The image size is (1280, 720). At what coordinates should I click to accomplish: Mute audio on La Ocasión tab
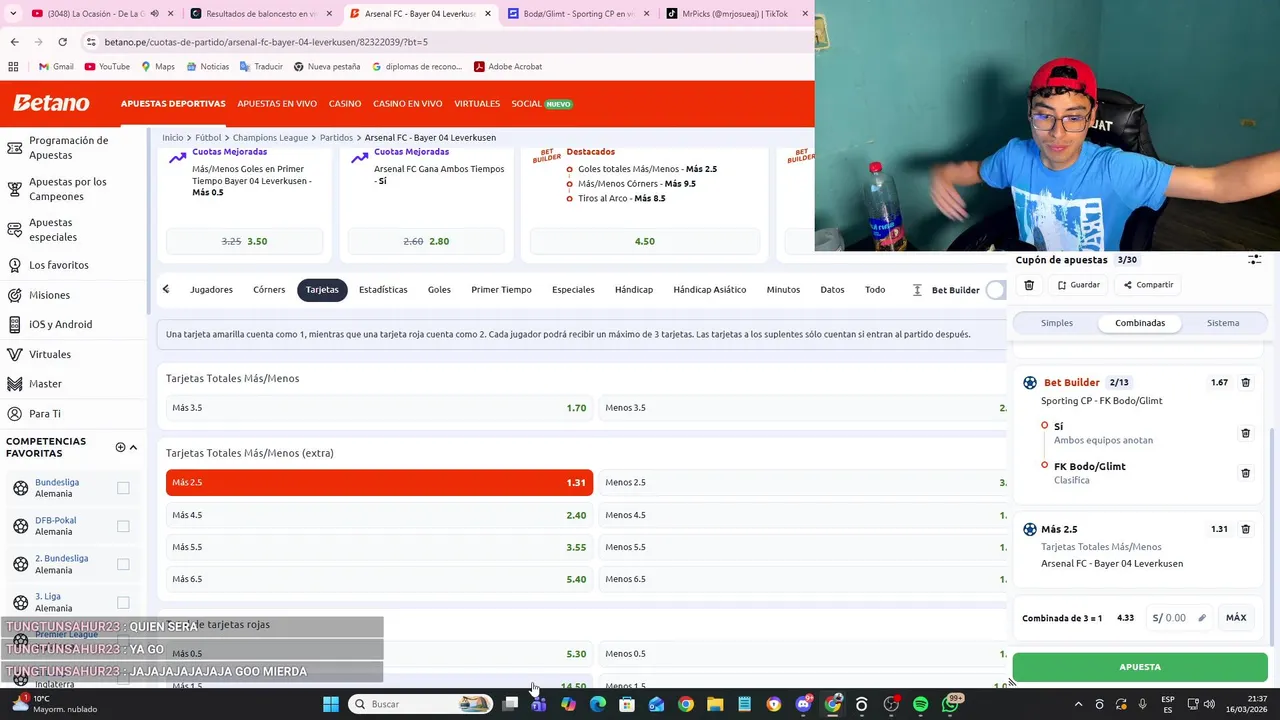[x=154, y=14]
